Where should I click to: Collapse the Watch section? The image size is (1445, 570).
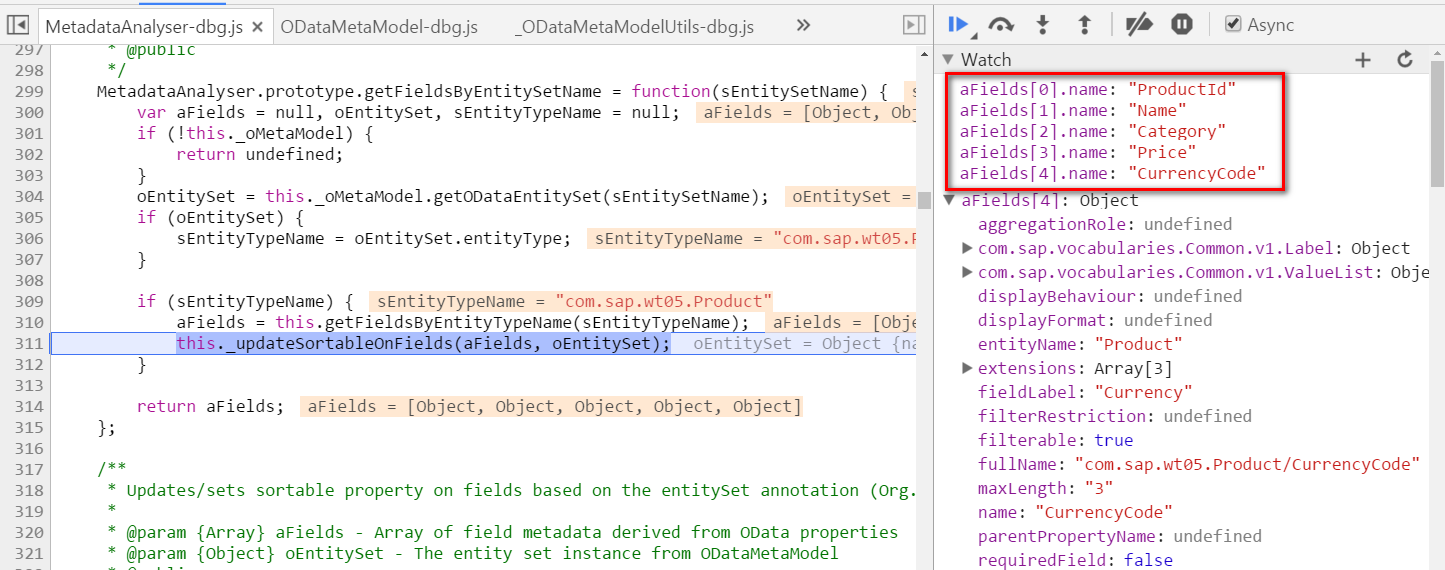[949, 60]
